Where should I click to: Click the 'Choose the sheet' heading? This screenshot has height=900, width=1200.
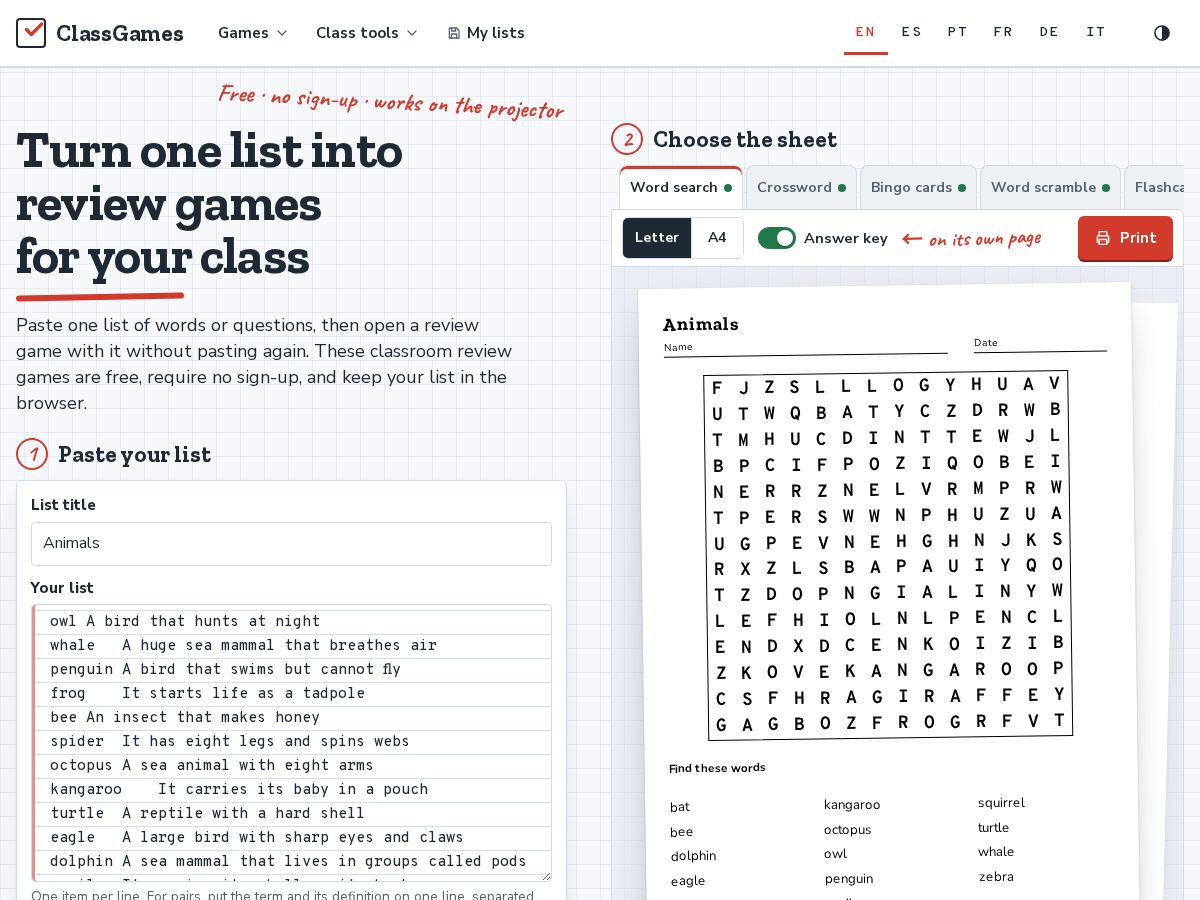tap(745, 139)
